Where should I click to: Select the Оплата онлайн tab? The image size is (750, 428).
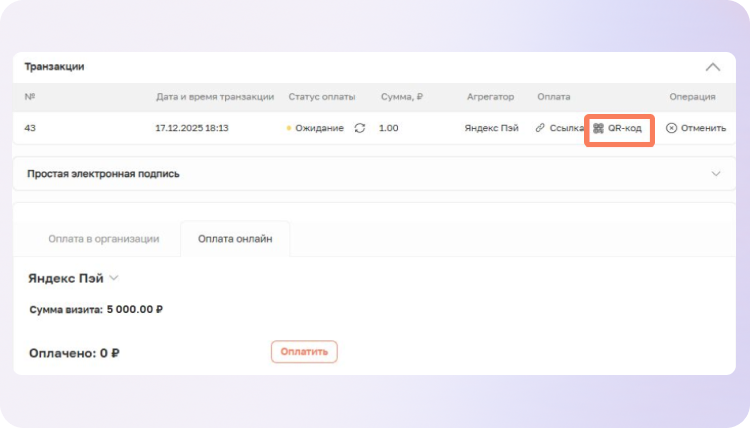[x=235, y=239]
